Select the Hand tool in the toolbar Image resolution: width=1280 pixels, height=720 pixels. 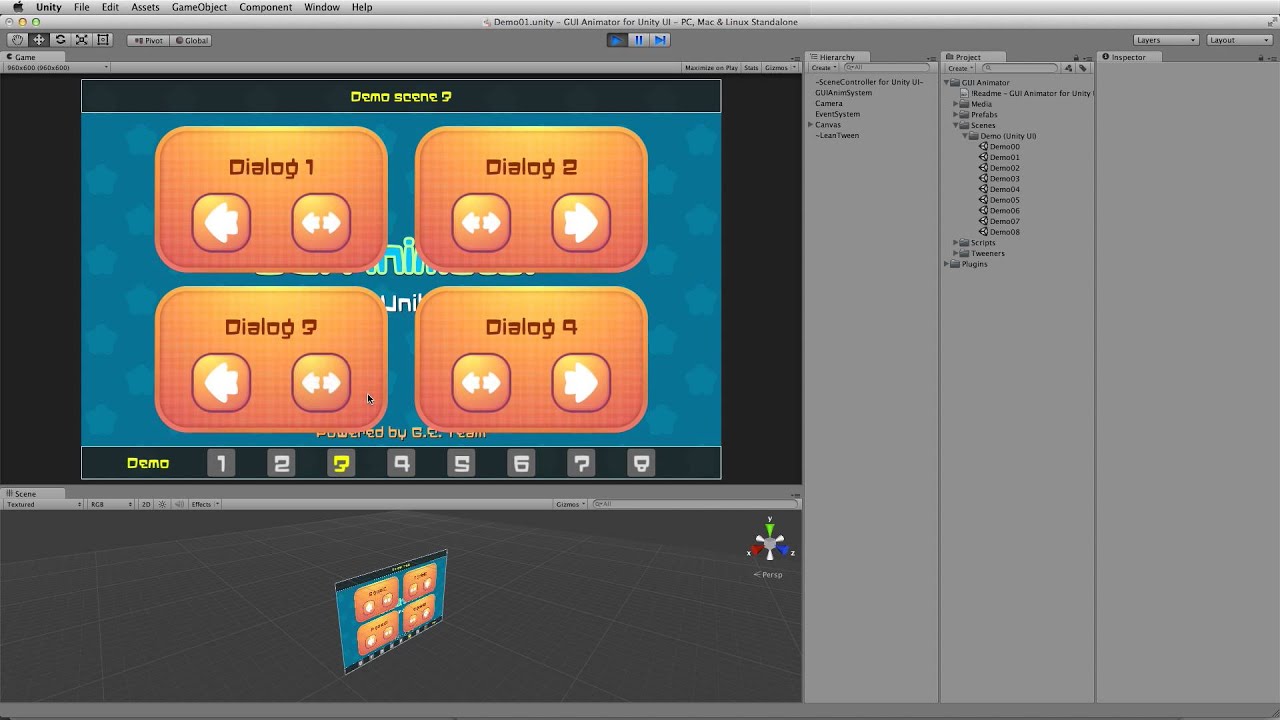tap(16, 39)
